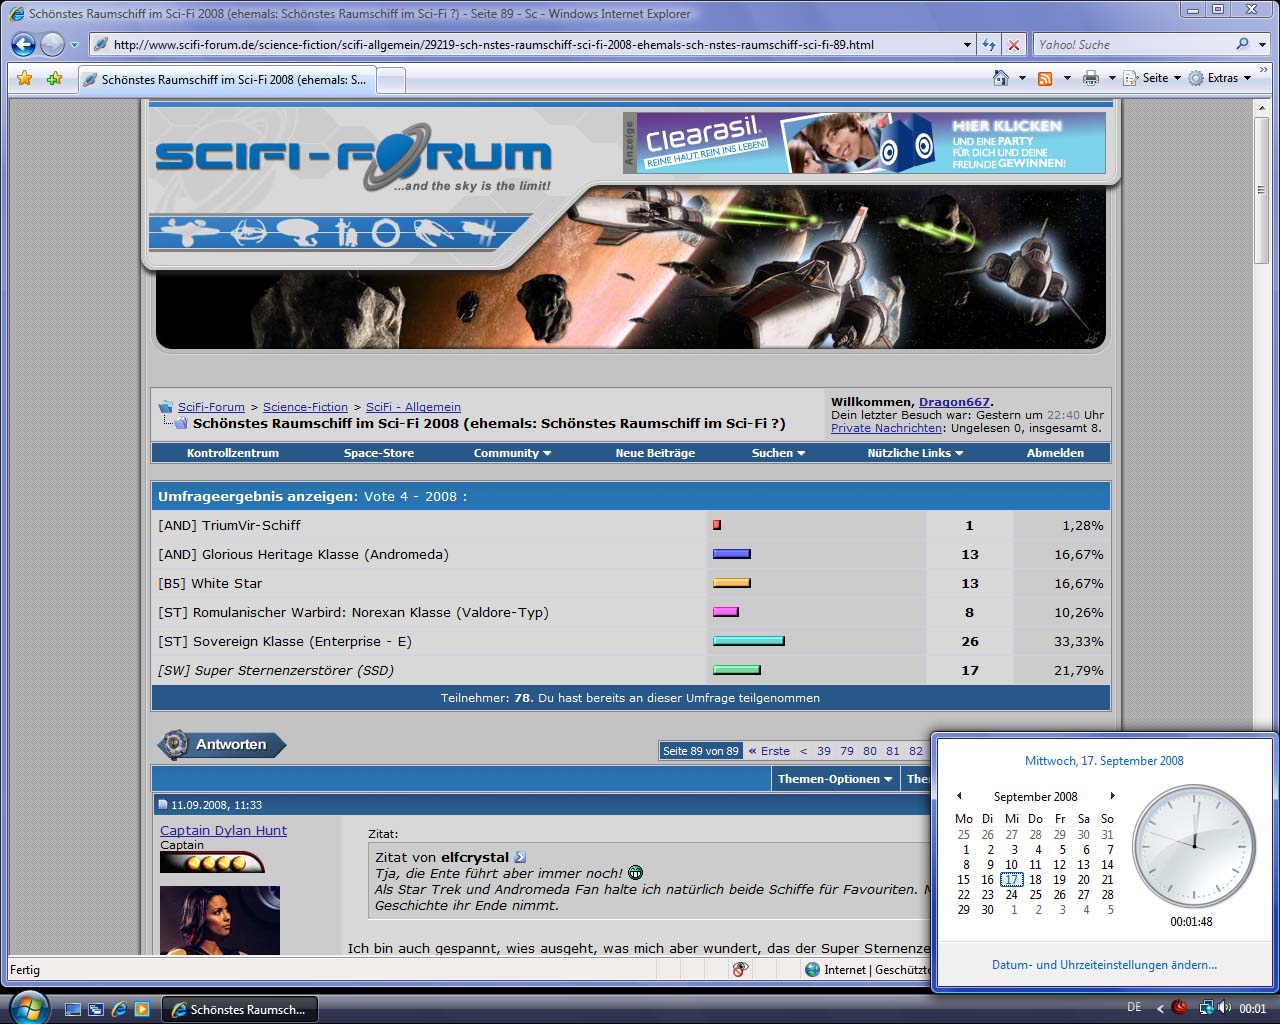This screenshot has height=1024, width=1280.
Task: Click the Print icon in the toolbar
Action: click(1091, 78)
